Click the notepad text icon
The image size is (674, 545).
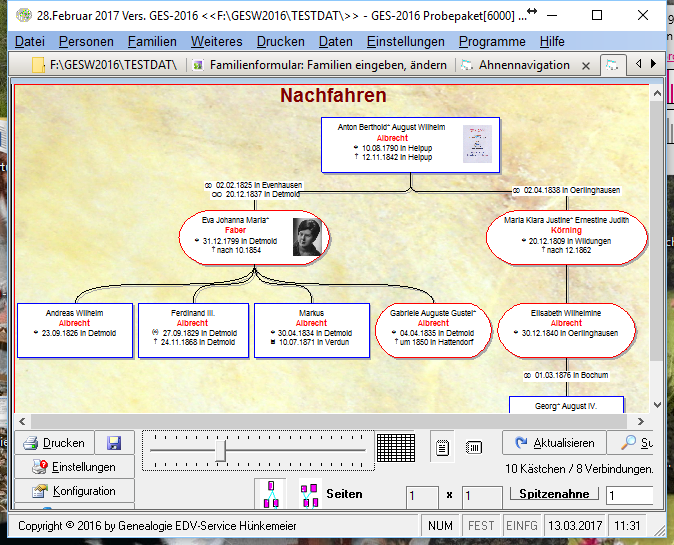(x=442, y=447)
